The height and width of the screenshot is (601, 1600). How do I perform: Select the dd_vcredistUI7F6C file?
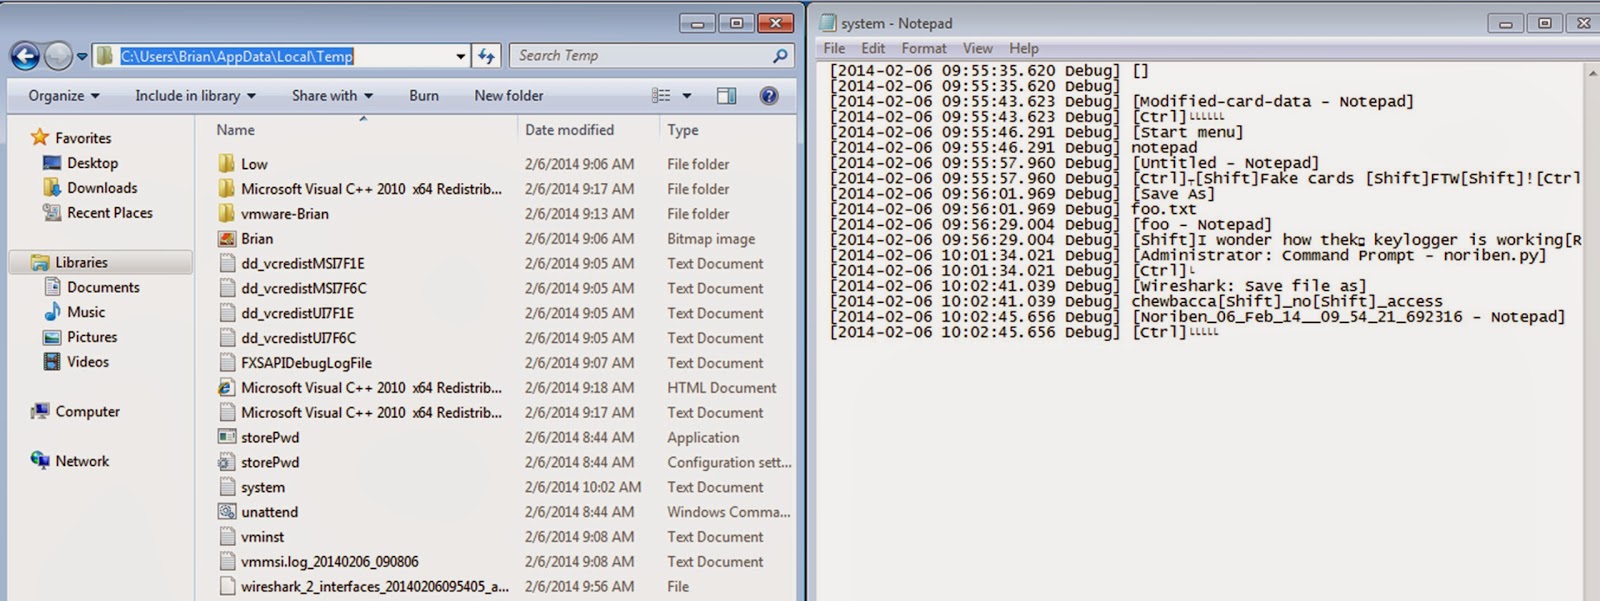298,338
